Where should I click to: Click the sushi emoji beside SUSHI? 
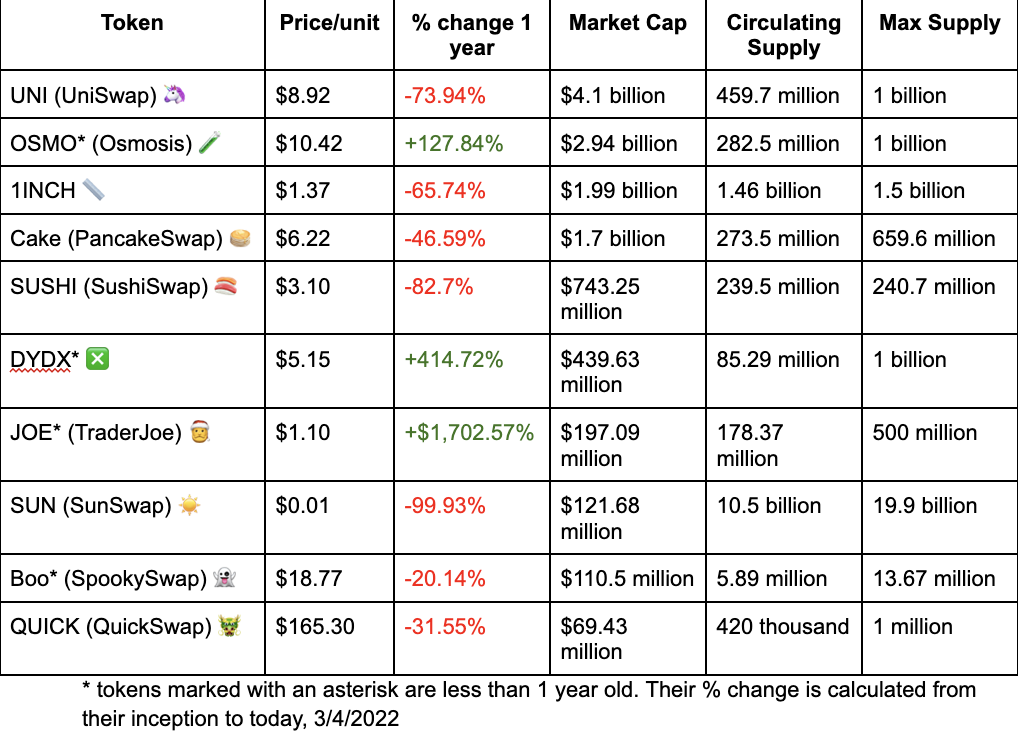(x=226, y=286)
